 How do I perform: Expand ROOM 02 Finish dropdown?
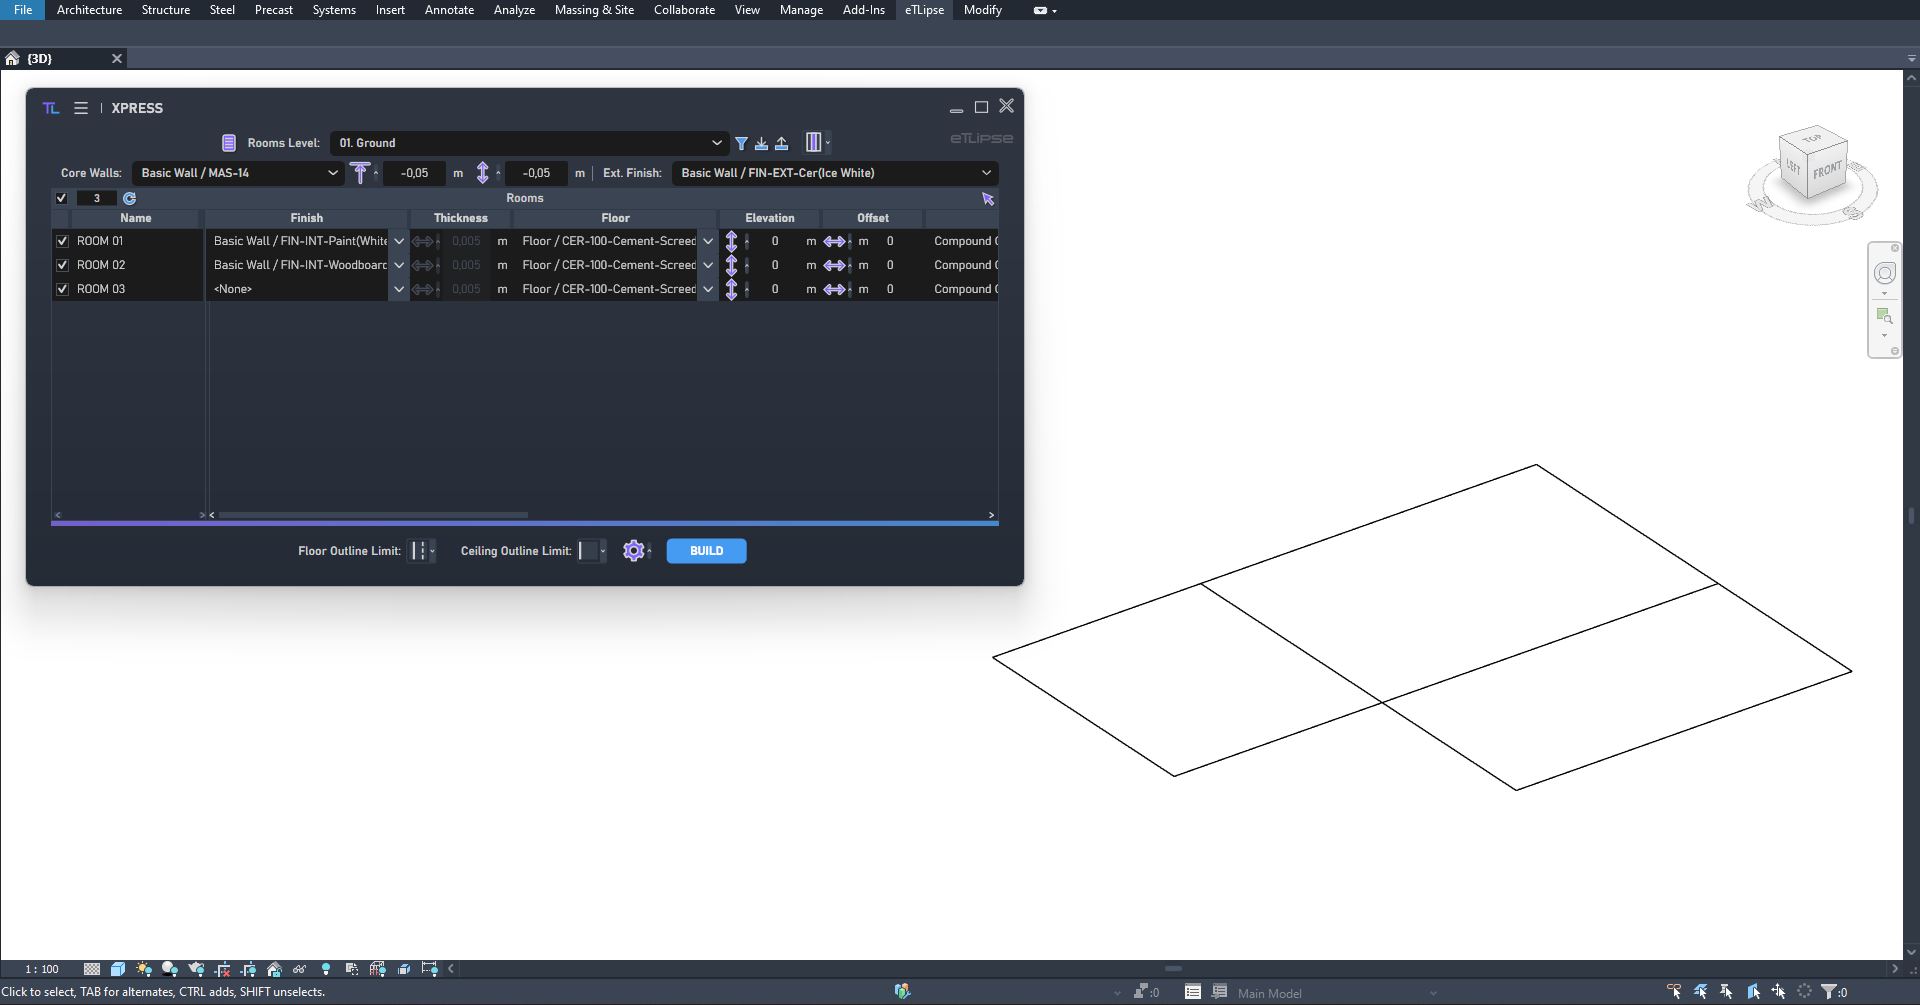point(399,265)
